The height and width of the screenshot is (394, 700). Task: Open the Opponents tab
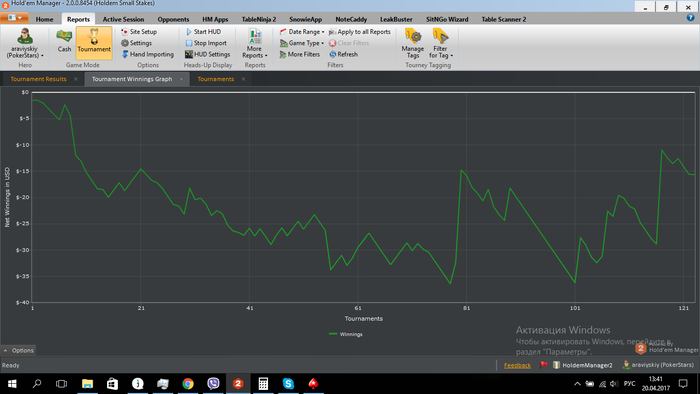[x=173, y=19]
